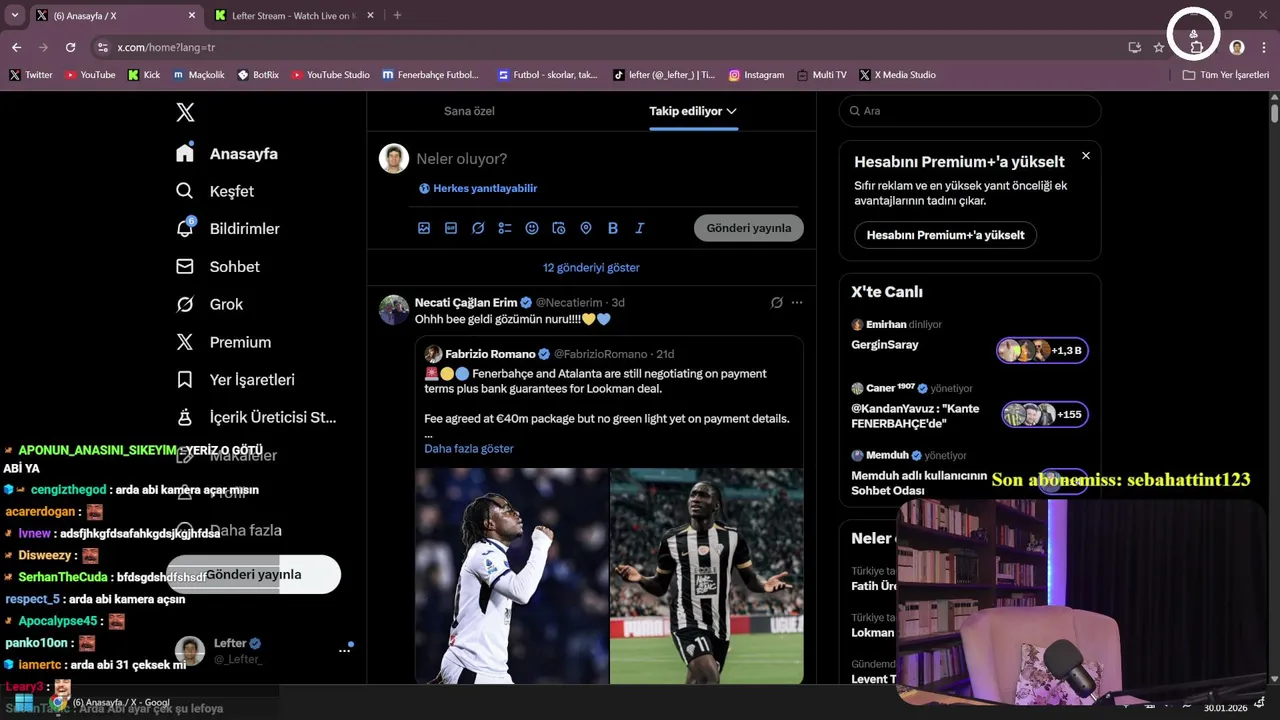1280x720 pixels.
Task: Dismiss the Premium+ promo card
Action: click(x=1086, y=156)
